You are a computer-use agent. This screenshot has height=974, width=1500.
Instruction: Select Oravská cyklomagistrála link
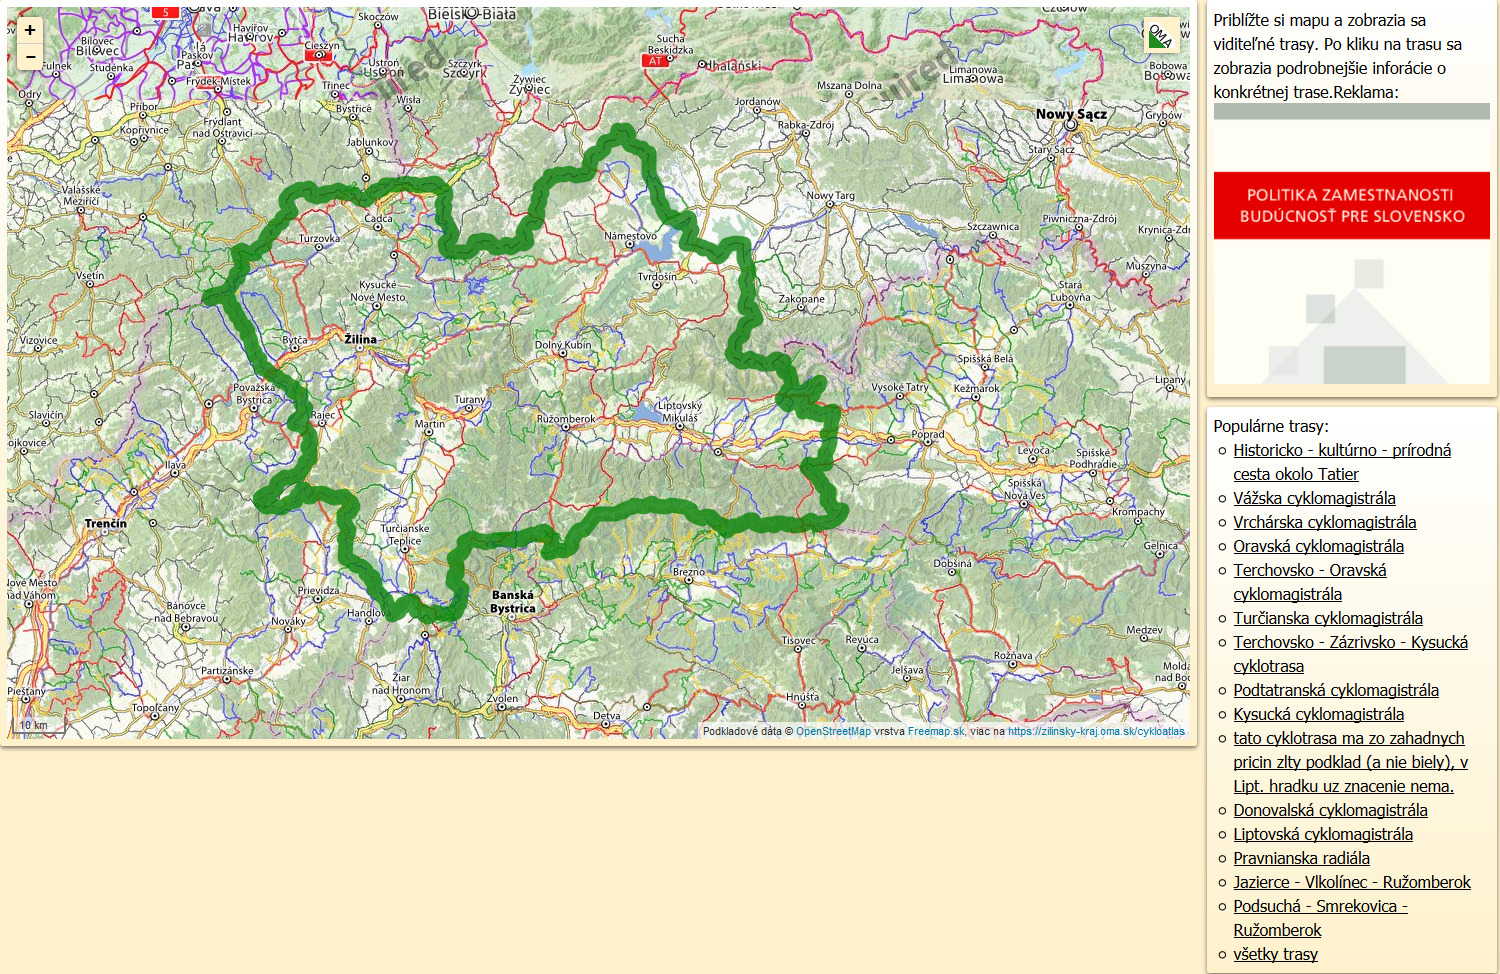tap(1318, 546)
